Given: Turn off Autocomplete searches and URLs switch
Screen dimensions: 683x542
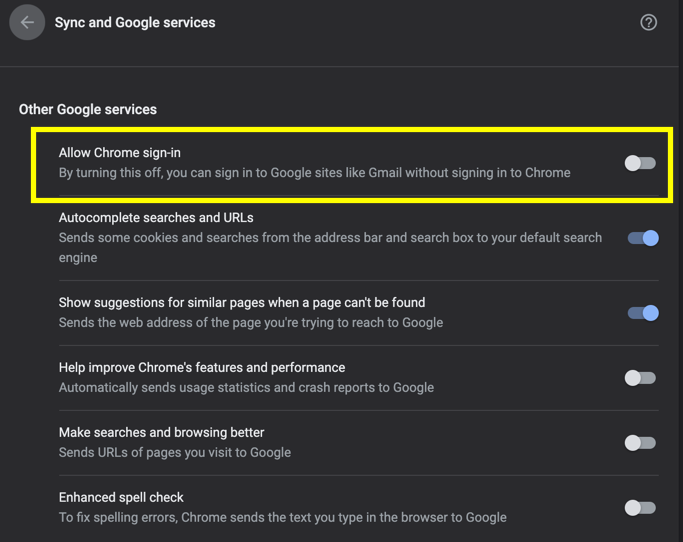Looking at the screenshot, I should (642, 238).
